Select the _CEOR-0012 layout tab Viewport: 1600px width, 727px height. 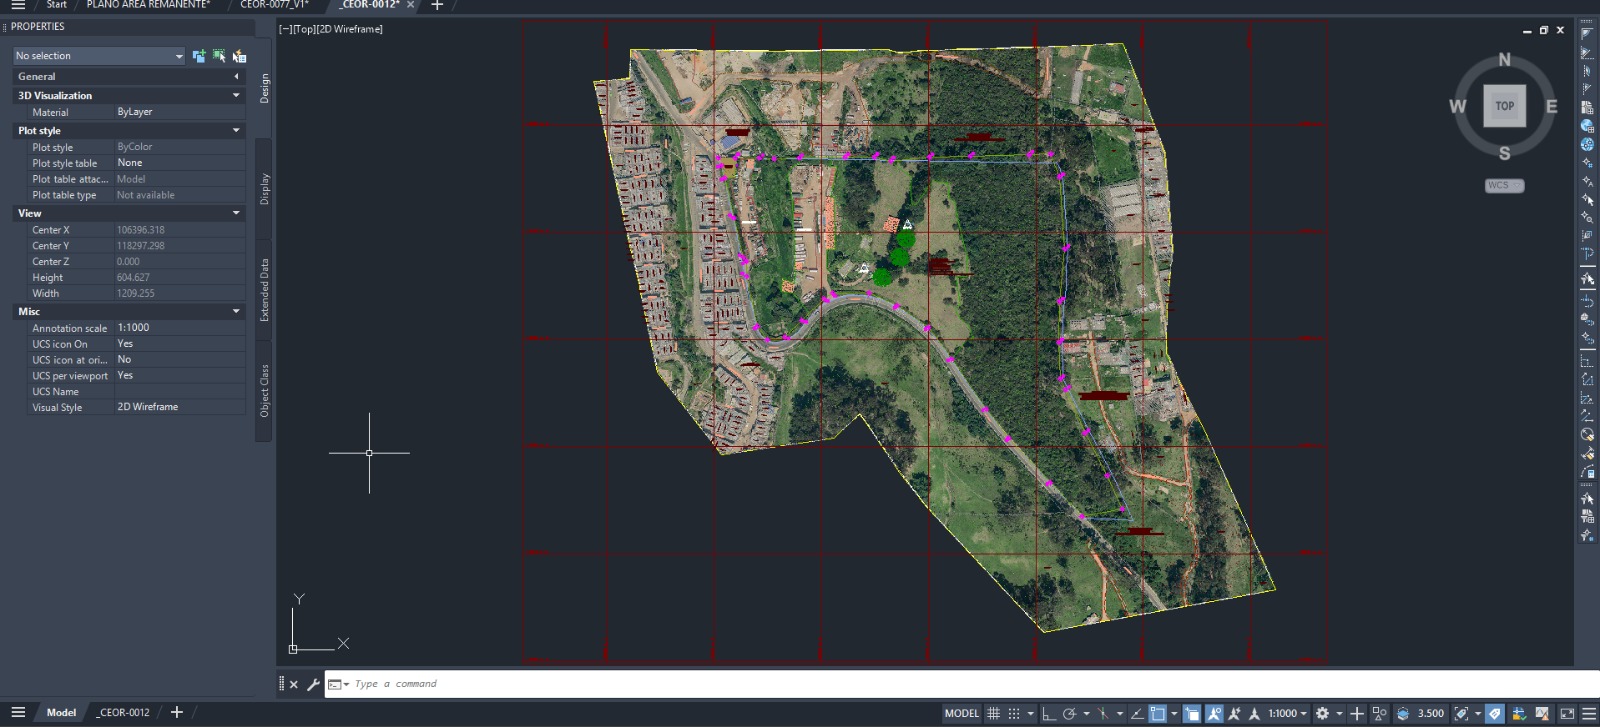point(124,713)
